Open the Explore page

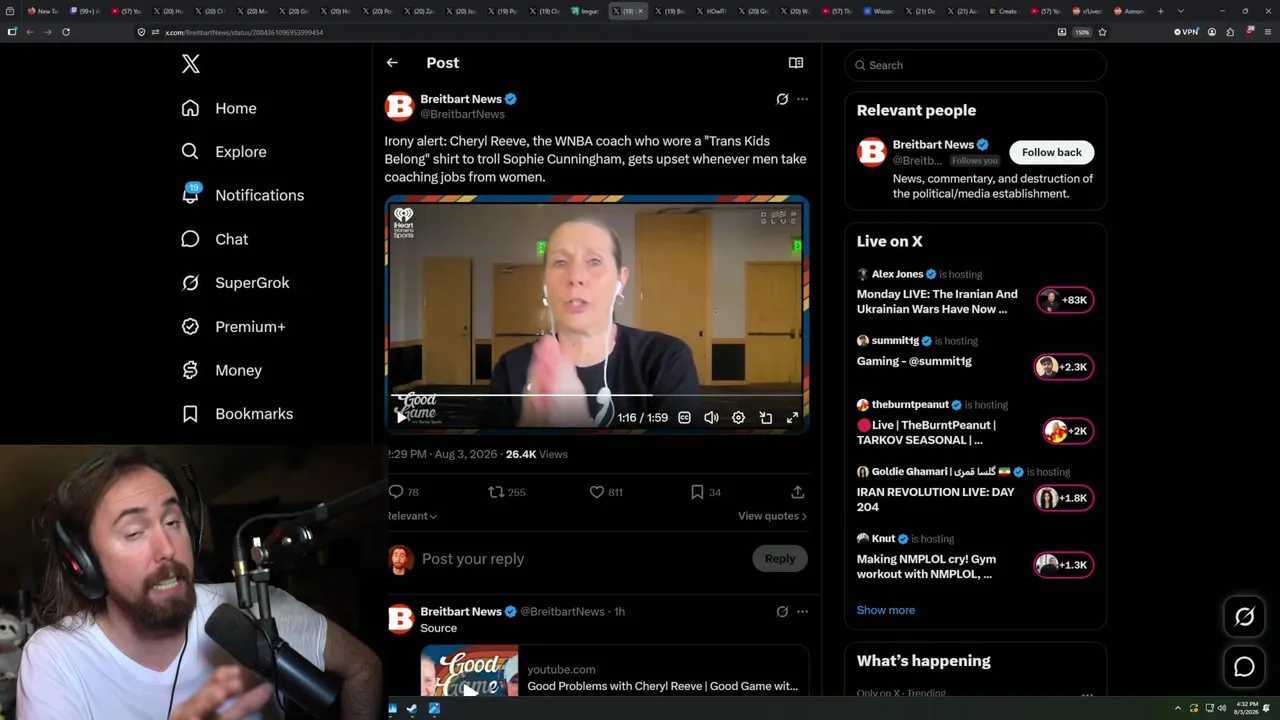coord(224,152)
